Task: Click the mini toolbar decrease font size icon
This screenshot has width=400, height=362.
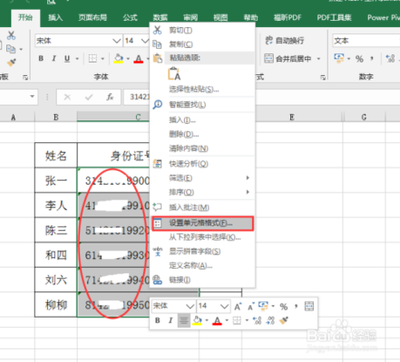Action: coord(251,306)
